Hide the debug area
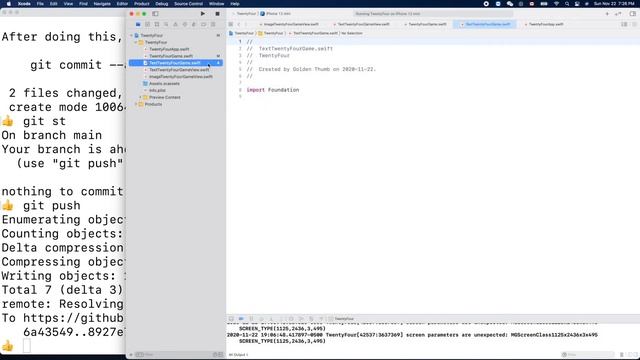 tap(231, 319)
